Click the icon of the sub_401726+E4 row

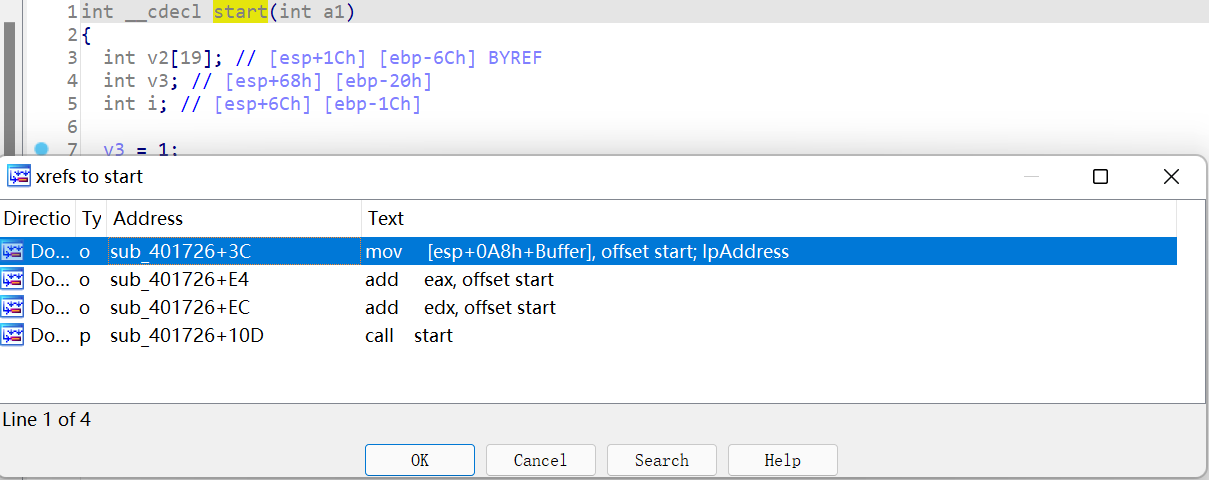tap(14, 279)
